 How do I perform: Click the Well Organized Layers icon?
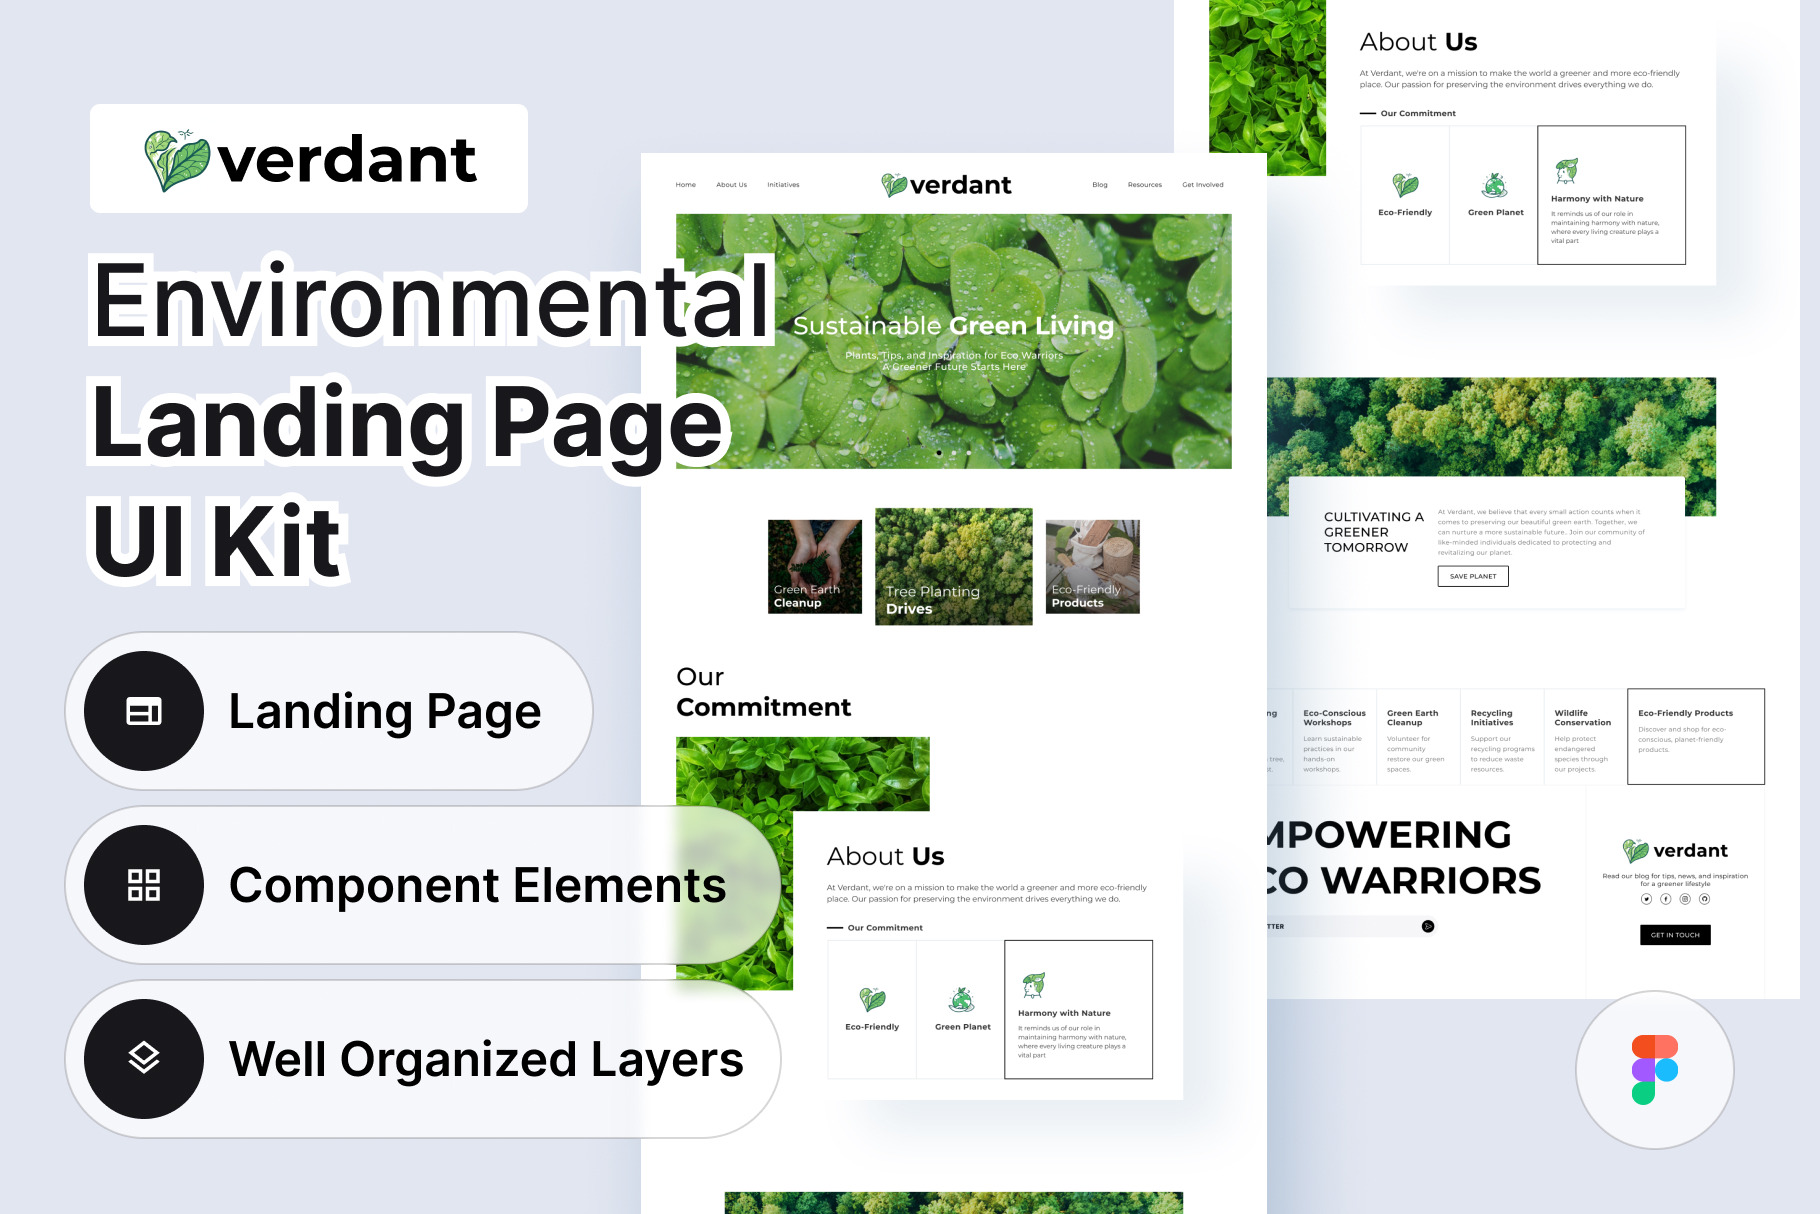(144, 1058)
